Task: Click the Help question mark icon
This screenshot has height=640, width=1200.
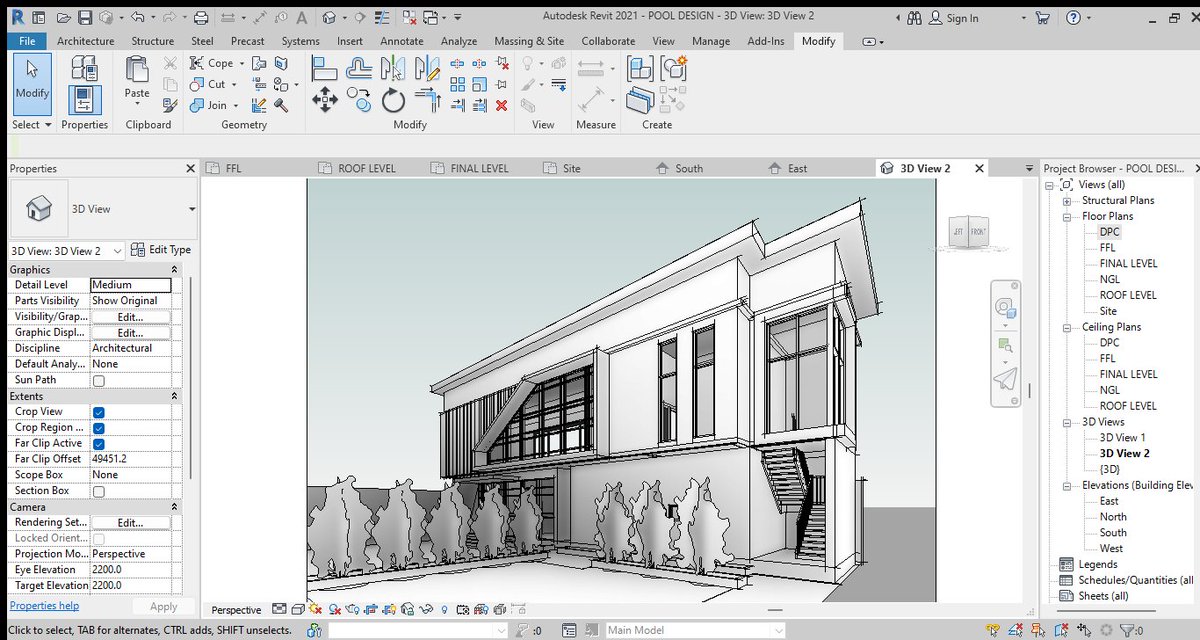Action: 1073,17
